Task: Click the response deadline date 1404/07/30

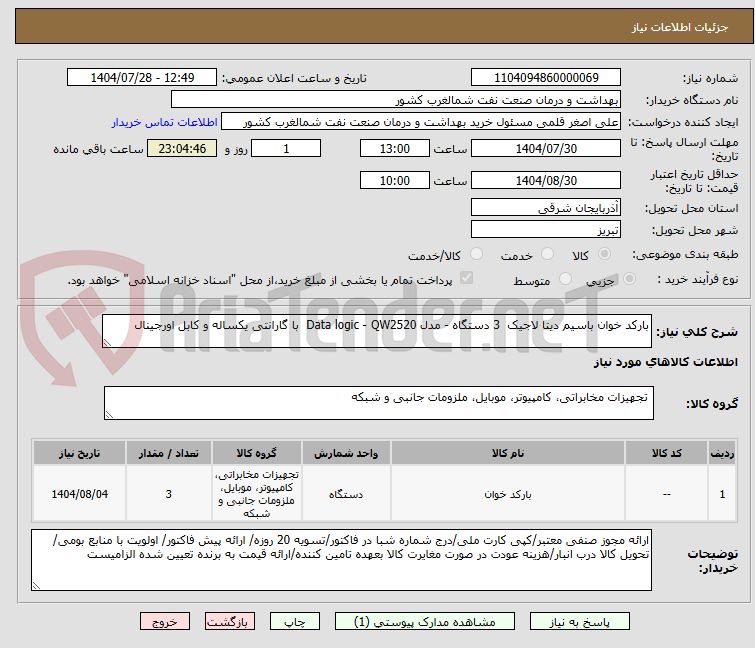Action: coord(546,148)
